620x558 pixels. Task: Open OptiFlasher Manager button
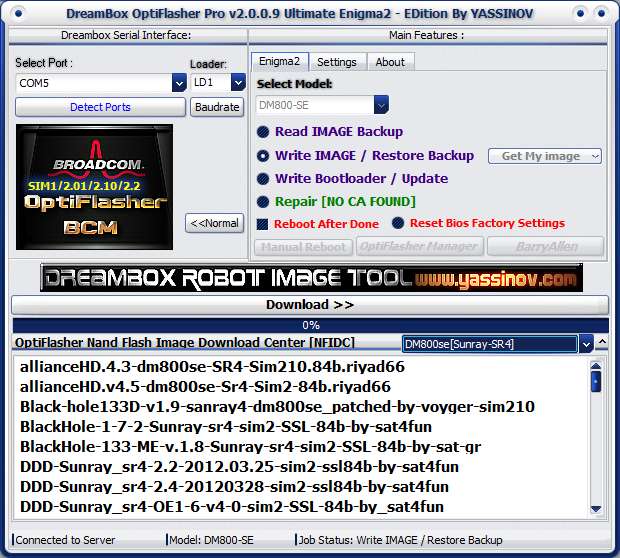click(x=420, y=247)
